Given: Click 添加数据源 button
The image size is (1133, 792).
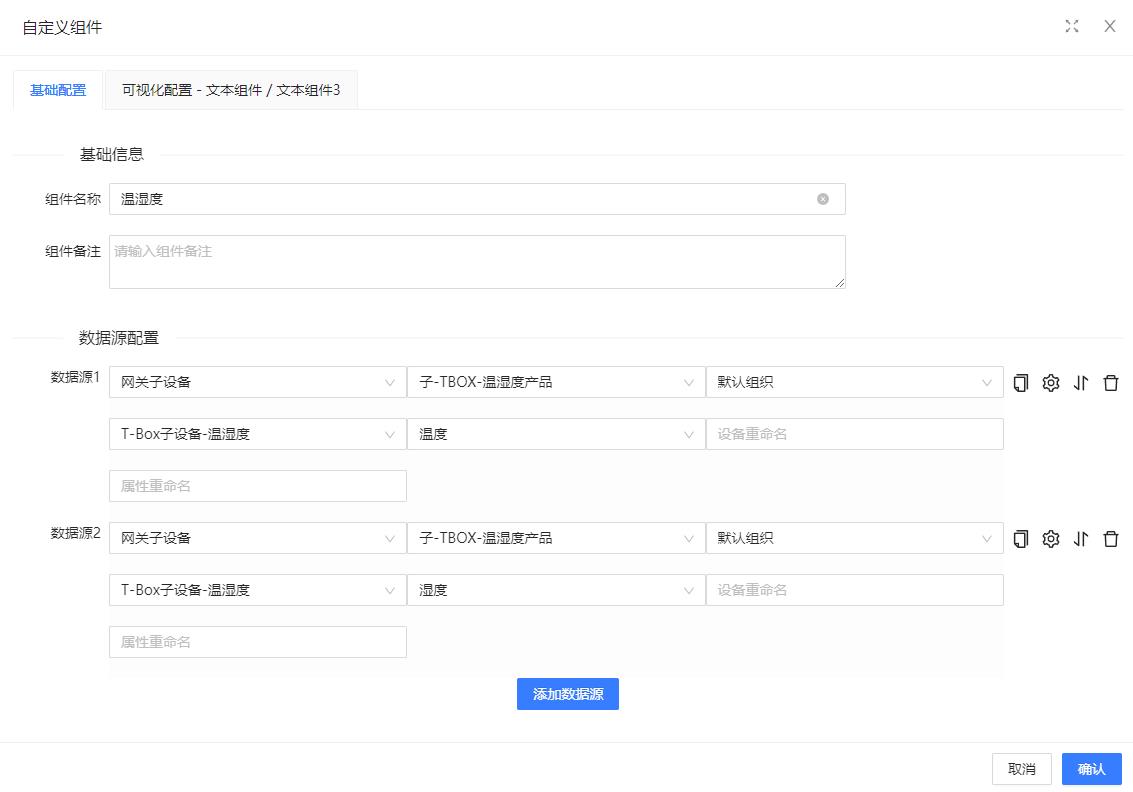Looking at the screenshot, I should pyautogui.click(x=567, y=694).
